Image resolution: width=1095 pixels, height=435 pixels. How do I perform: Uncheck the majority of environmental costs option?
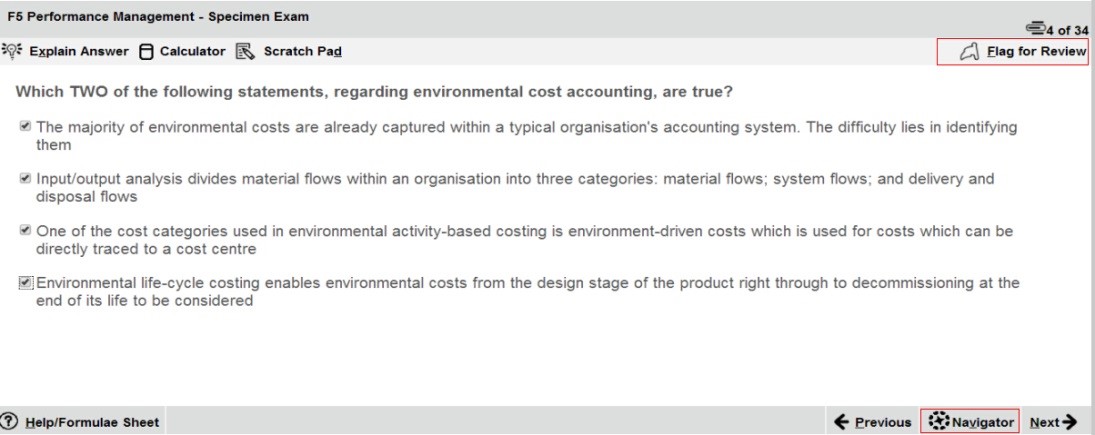tap(25, 126)
